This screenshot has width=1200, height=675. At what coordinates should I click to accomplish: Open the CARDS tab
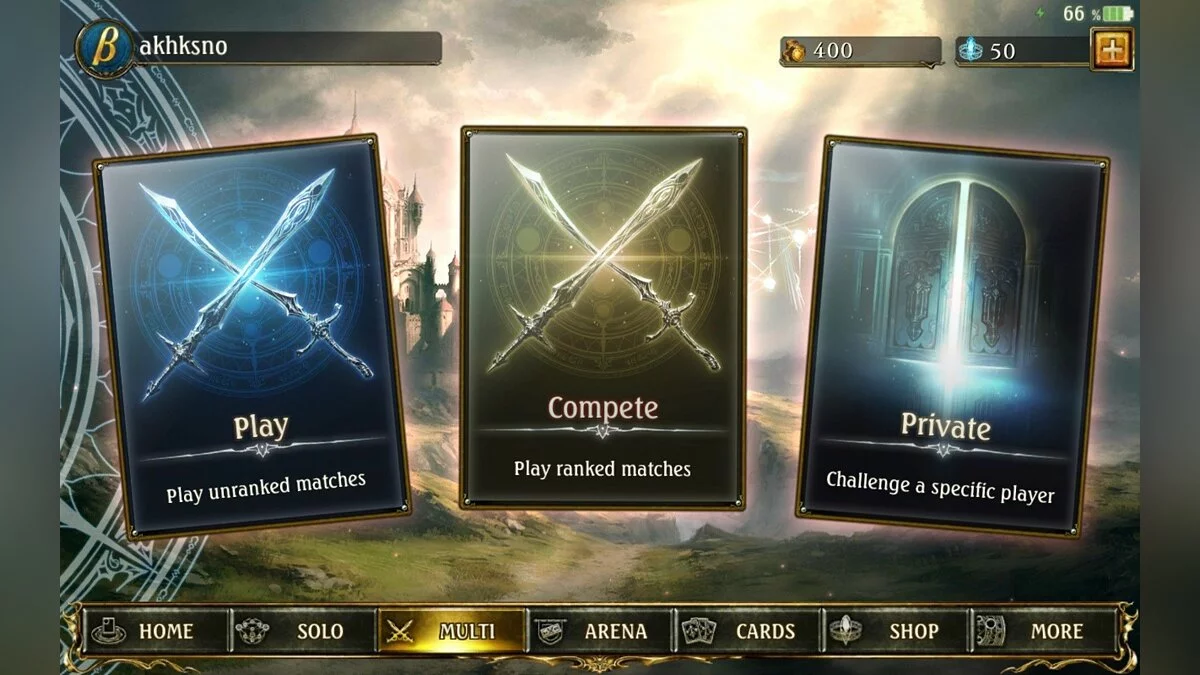tap(749, 631)
